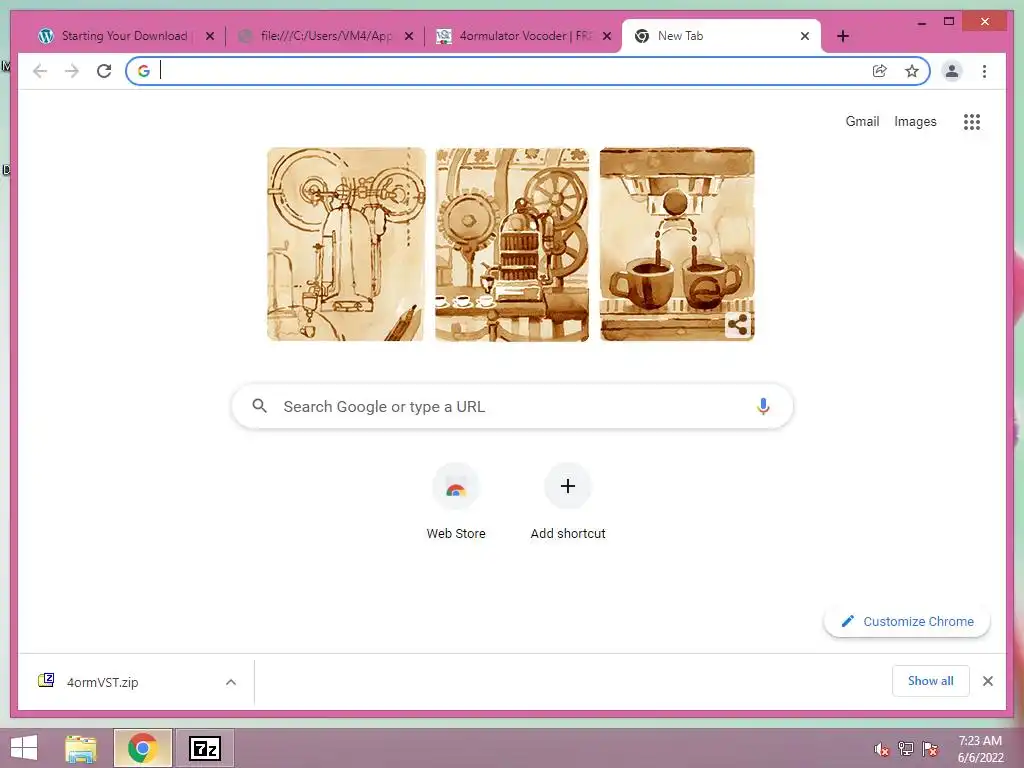
Task: Open the middle Doodle panel with gears
Action: 512,244
